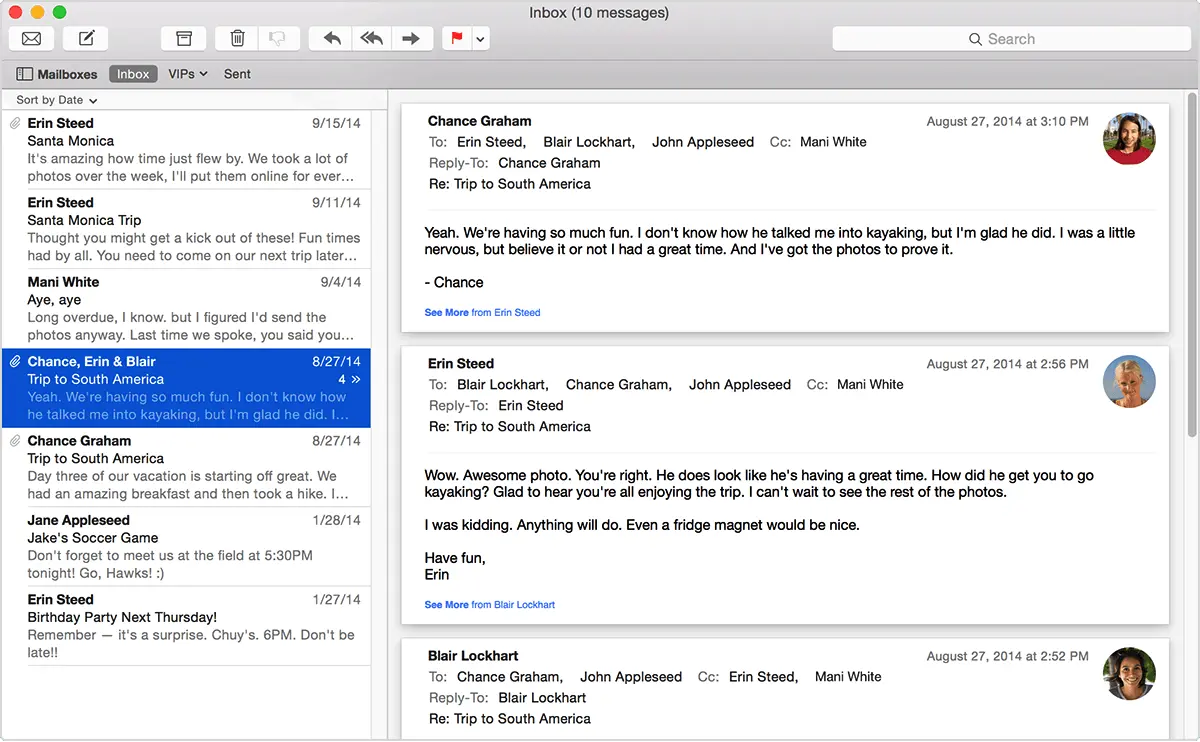Viewport: 1200px width, 742px height.
Task: Click See More from Erin Steed
Action: point(446,312)
